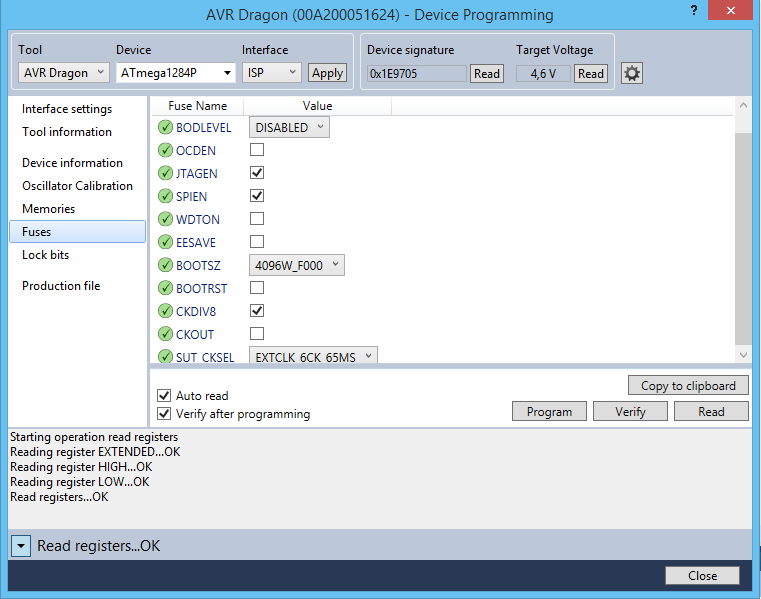Open the Tool dropdown showing AVR Dragon
The image size is (761, 599).
[x=64, y=73]
